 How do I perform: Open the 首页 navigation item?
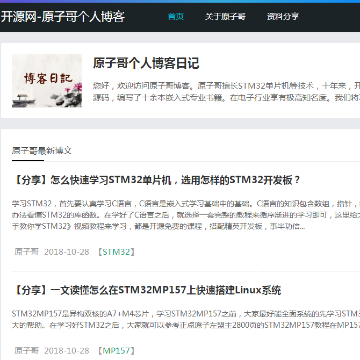pyautogui.click(x=176, y=16)
